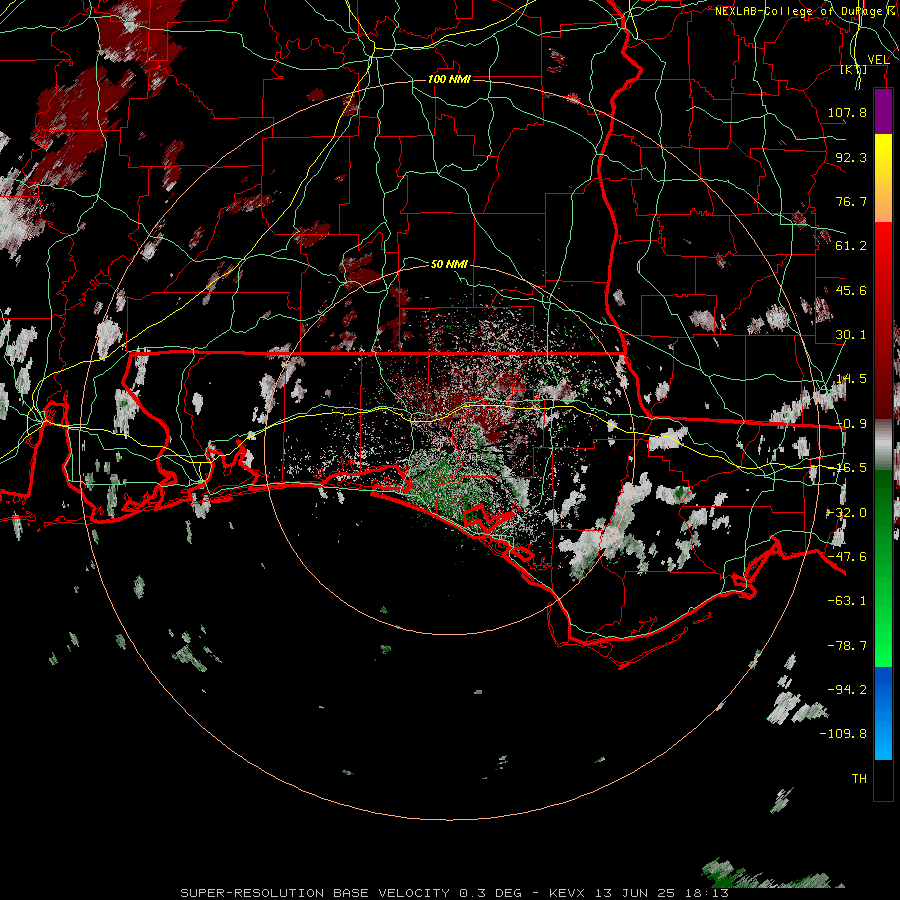Select the 76.7 velocity scale value
The image size is (900, 900).
851,201
